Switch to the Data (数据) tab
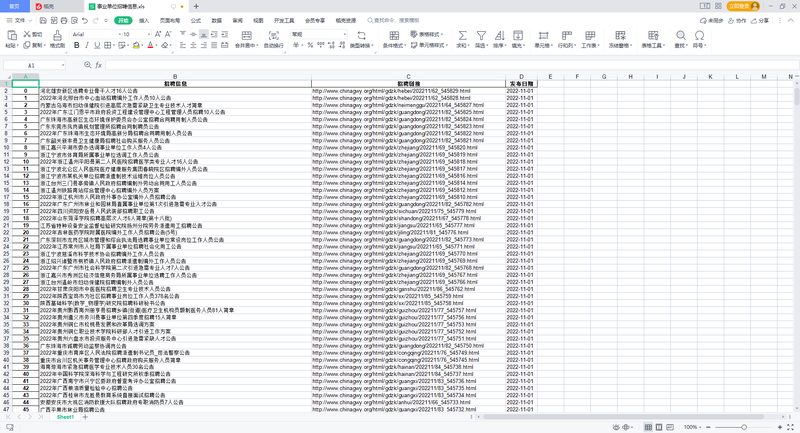The height and width of the screenshot is (433, 800). click(217, 20)
